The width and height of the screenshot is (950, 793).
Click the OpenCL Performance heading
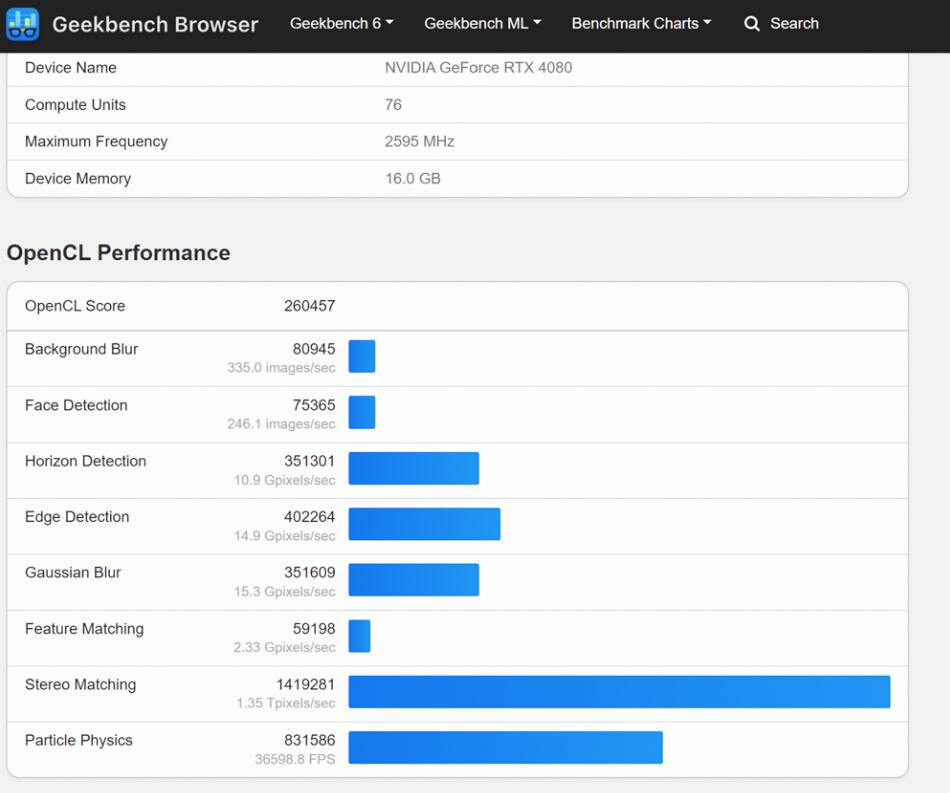tap(119, 253)
